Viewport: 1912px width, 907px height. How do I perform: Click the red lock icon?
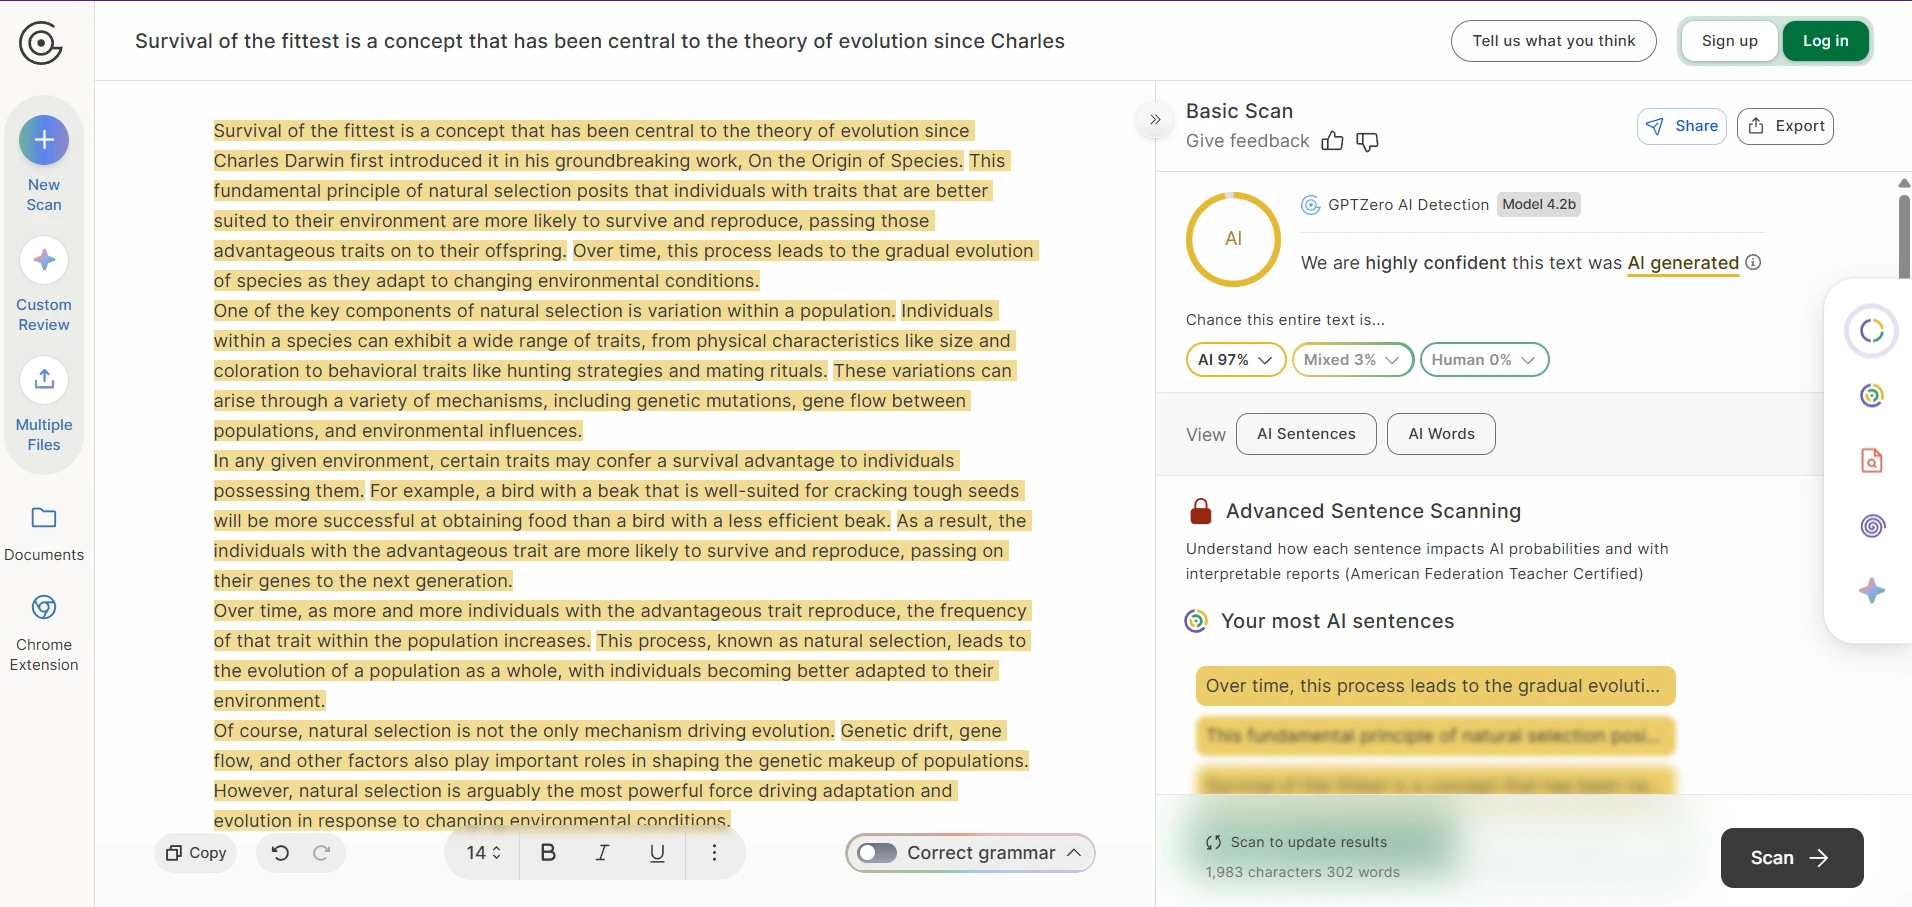[1201, 511]
